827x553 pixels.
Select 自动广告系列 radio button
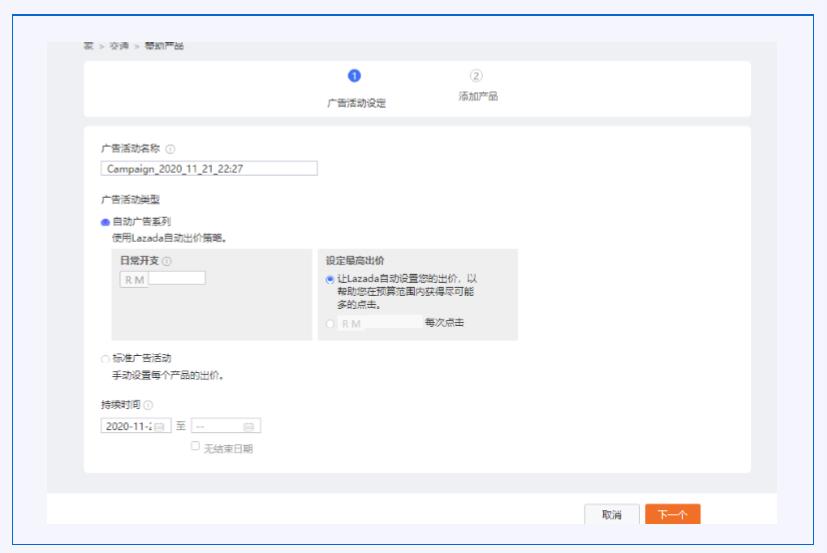105,222
